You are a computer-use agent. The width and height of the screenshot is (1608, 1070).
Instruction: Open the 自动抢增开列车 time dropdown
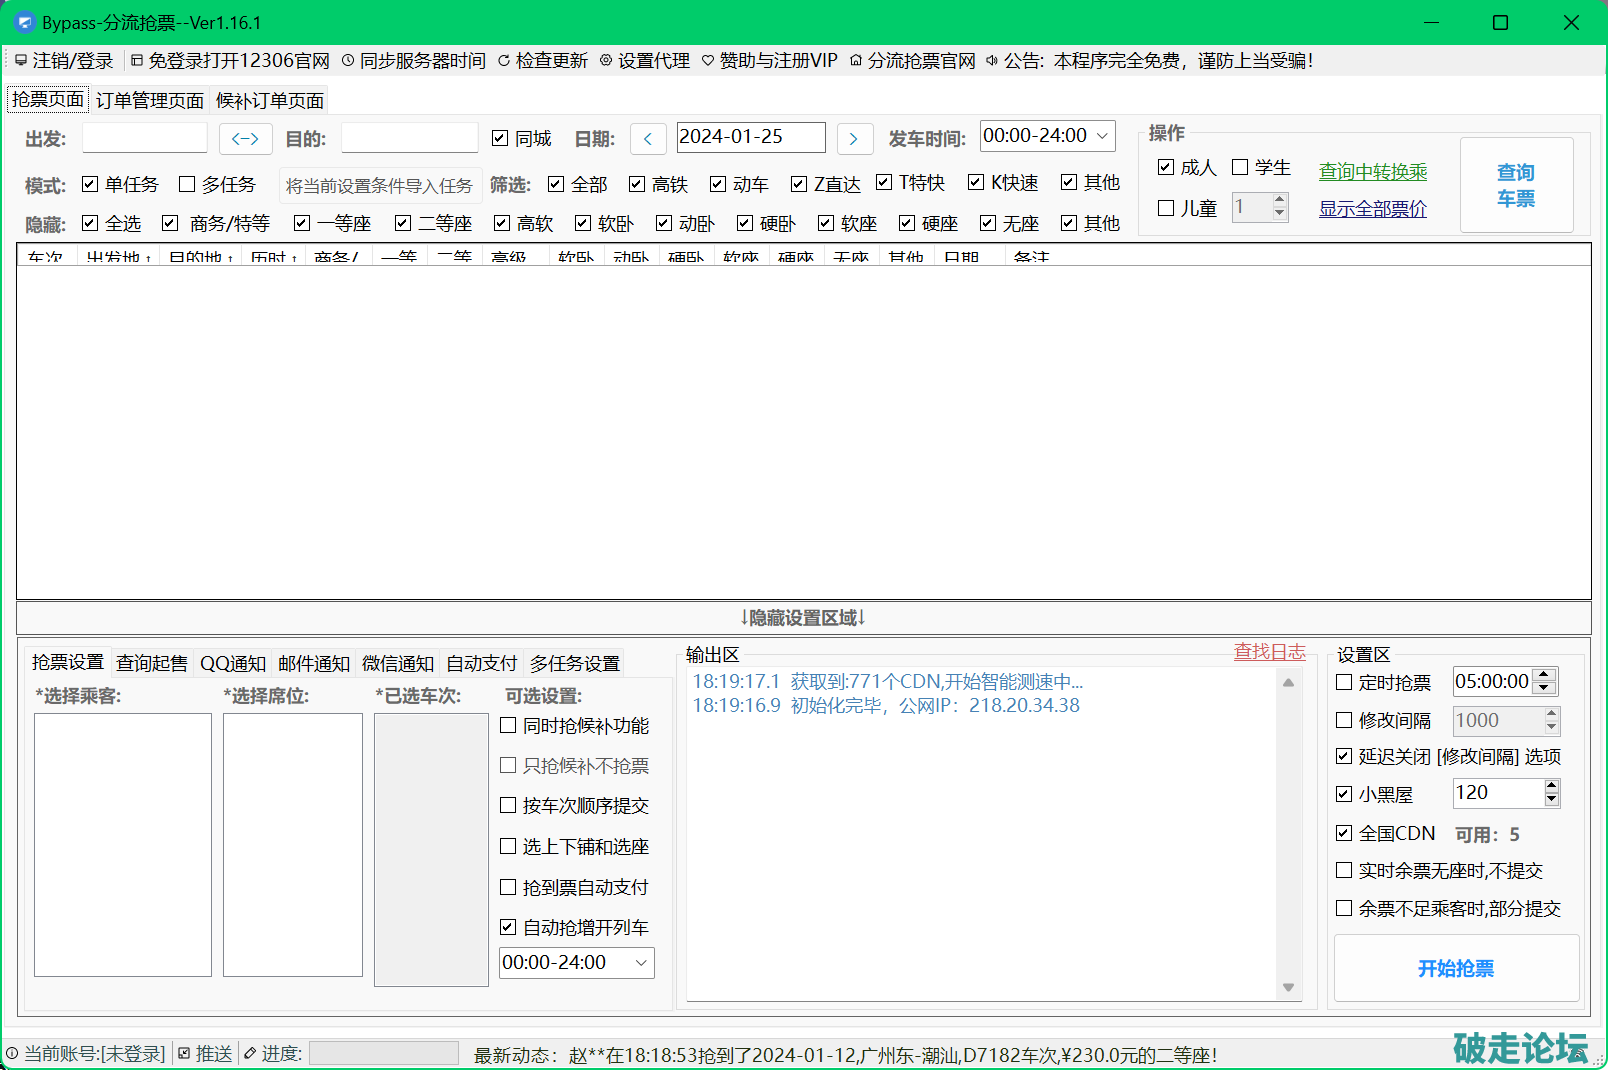(641, 963)
